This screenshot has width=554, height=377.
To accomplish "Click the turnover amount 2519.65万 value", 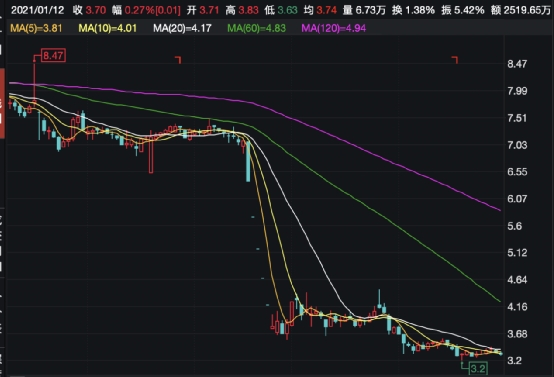I will pyautogui.click(x=527, y=10).
